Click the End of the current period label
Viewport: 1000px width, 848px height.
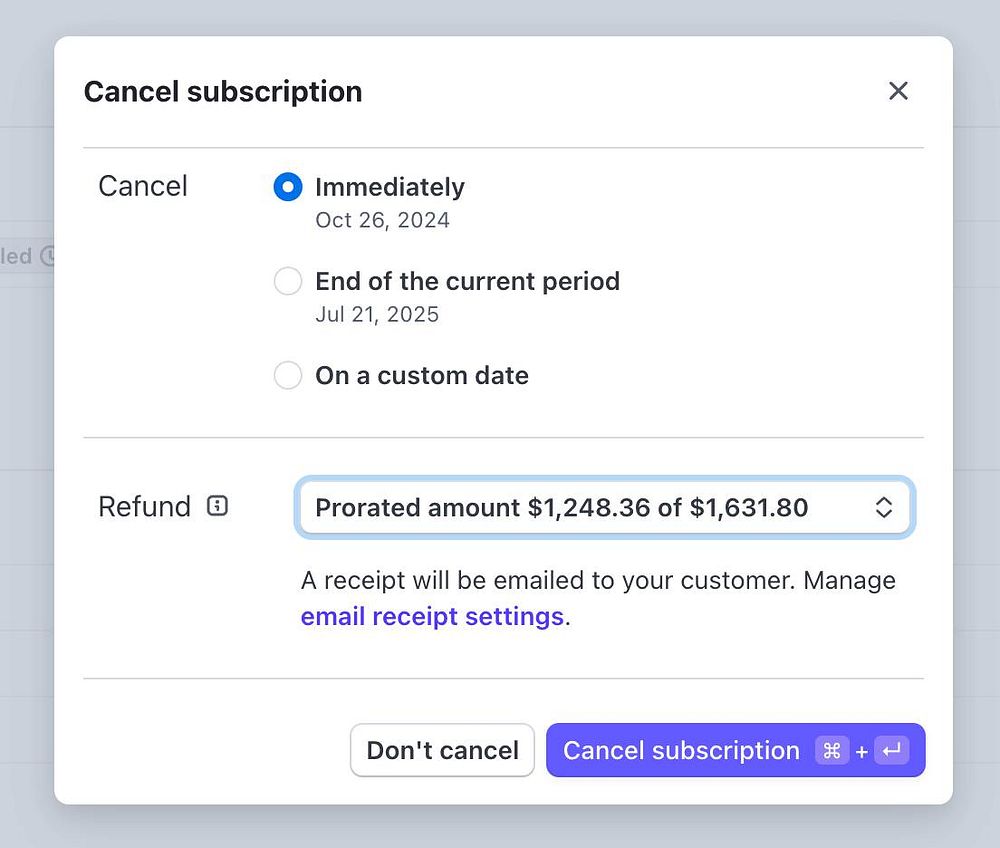pyautogui.click(x=467, y=282)
